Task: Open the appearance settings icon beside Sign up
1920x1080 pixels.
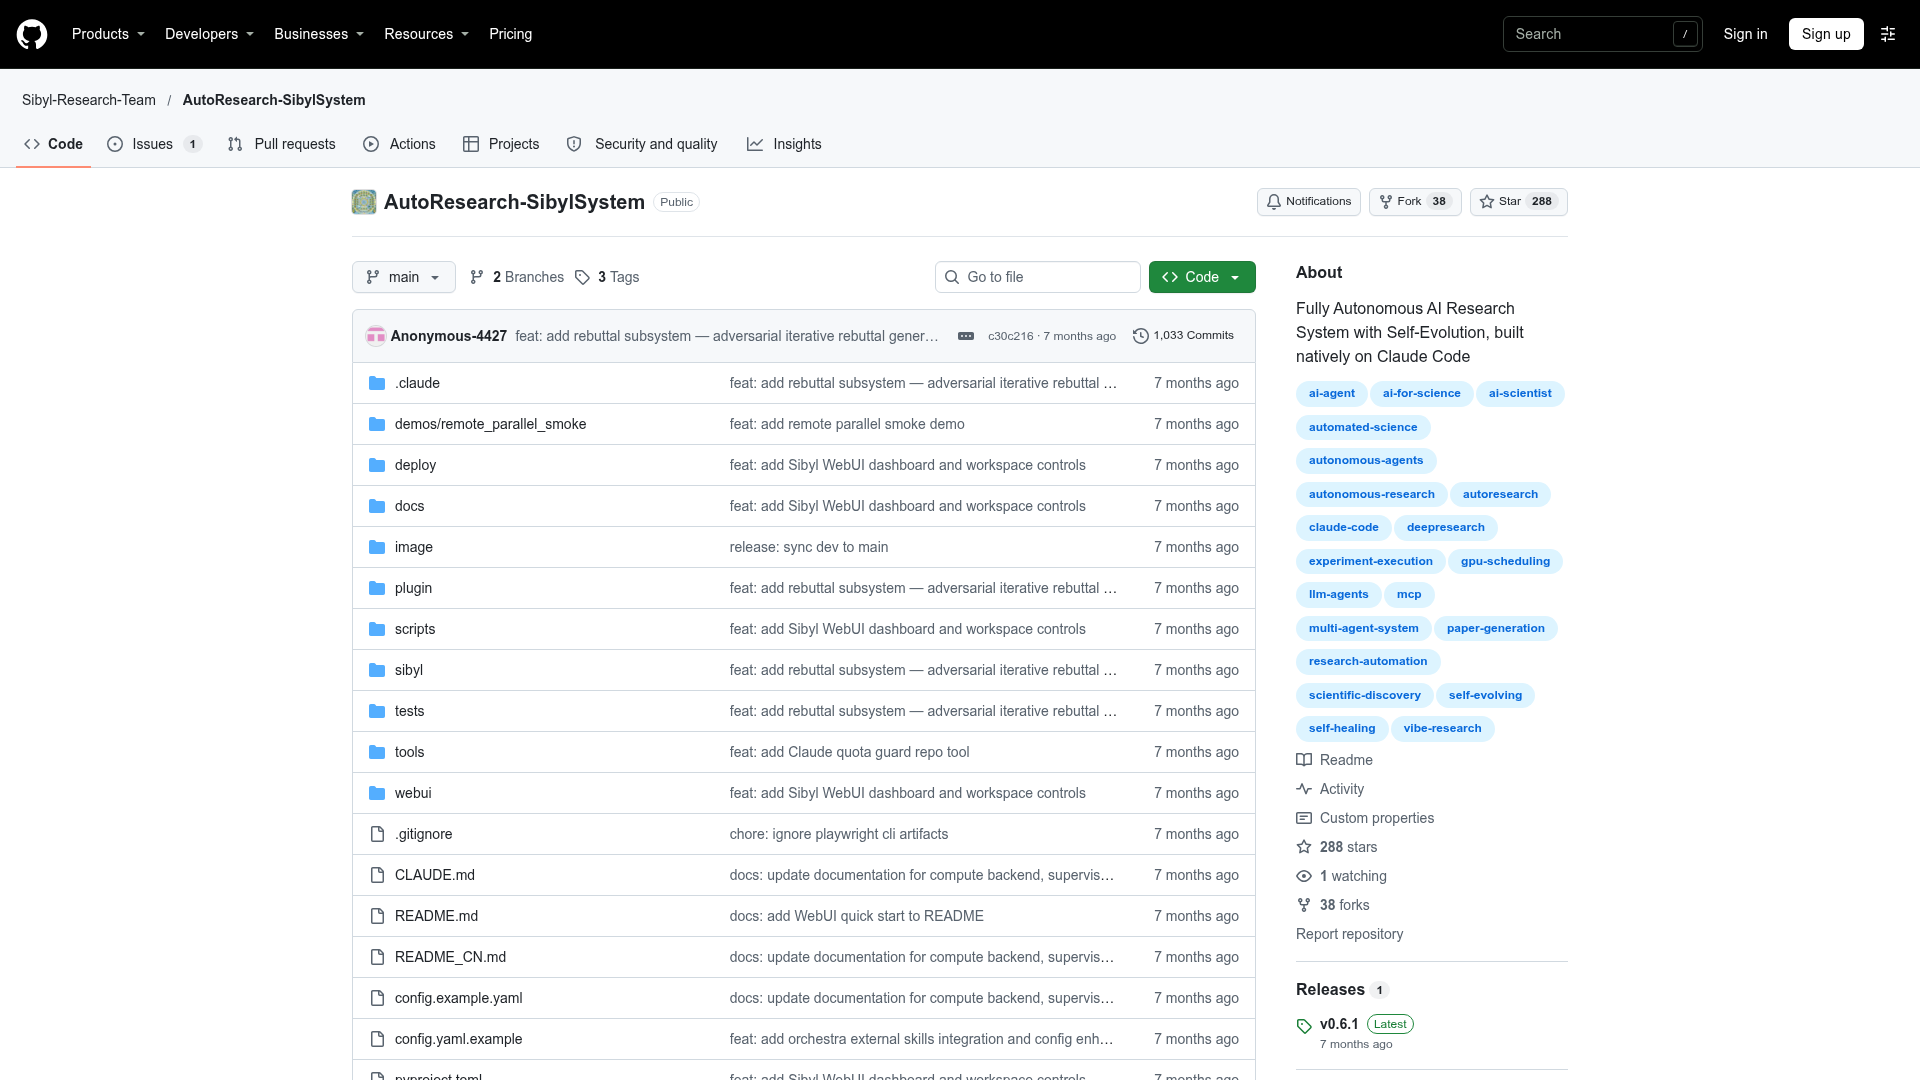Action: [1888, 34]
